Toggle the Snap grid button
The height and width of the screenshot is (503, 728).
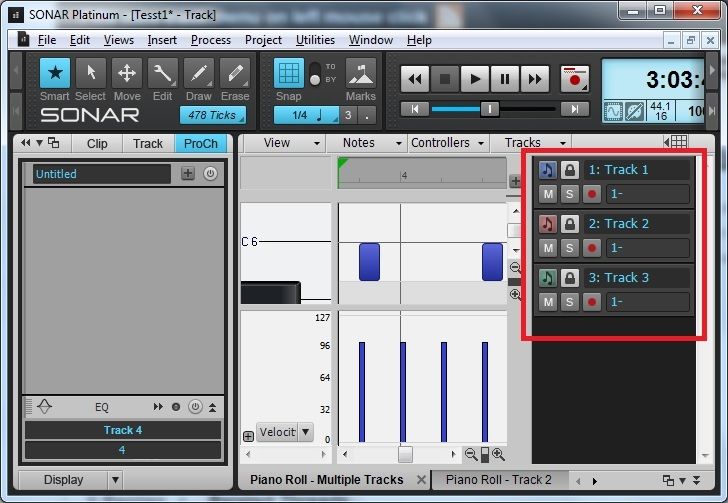tap(289, 73)
